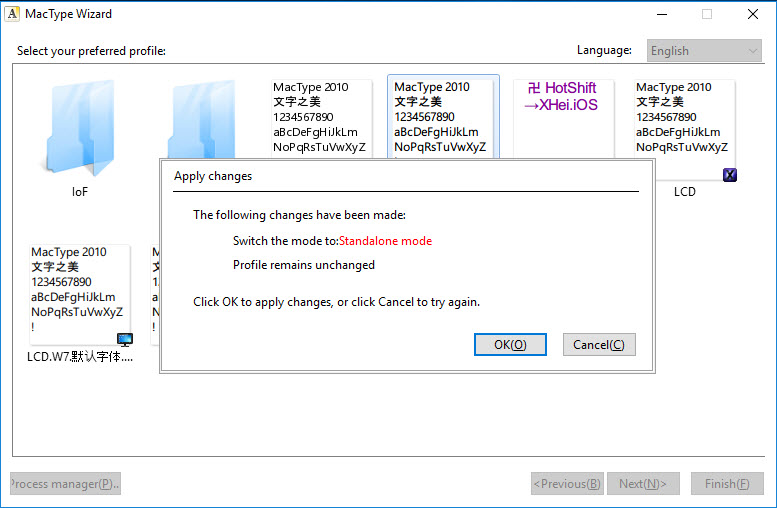
Task: Open the Process manager
Action: click(65, 483)
